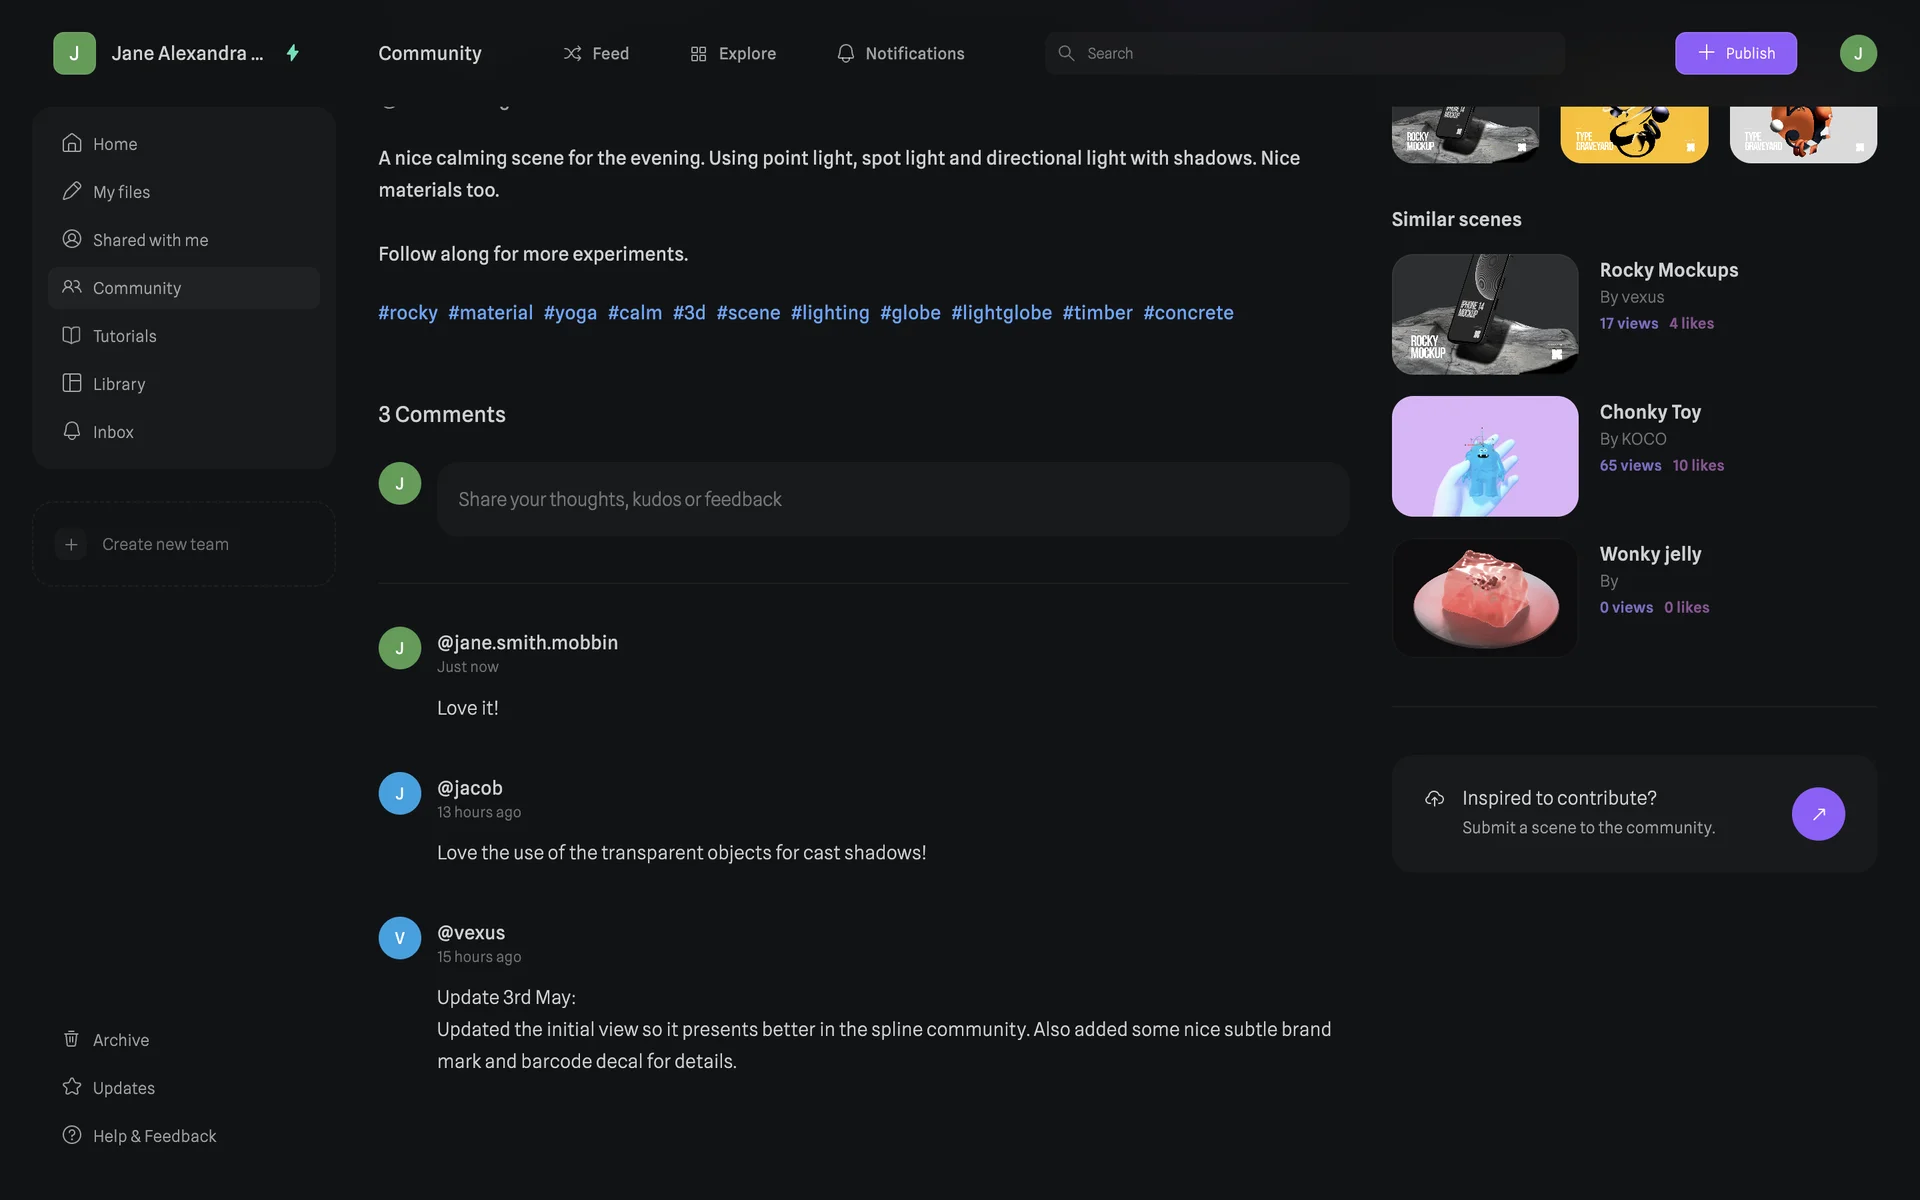Click the green user avatar top right
Viewport: 1920px width, 1200px height.
click(1857, 53)
